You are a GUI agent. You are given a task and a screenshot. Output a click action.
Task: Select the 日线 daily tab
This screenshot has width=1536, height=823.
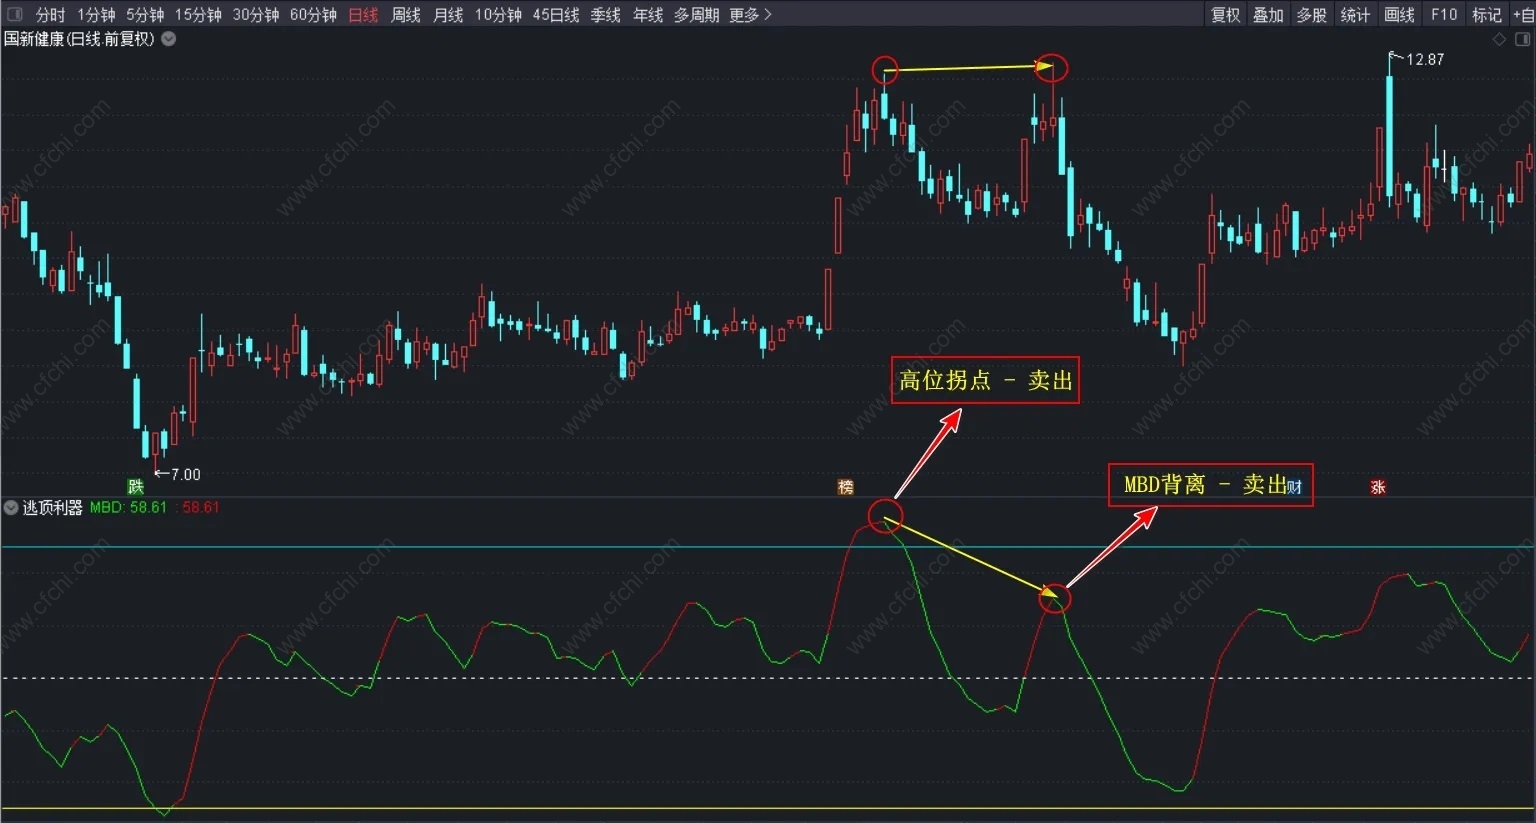[x=363, y=15]
